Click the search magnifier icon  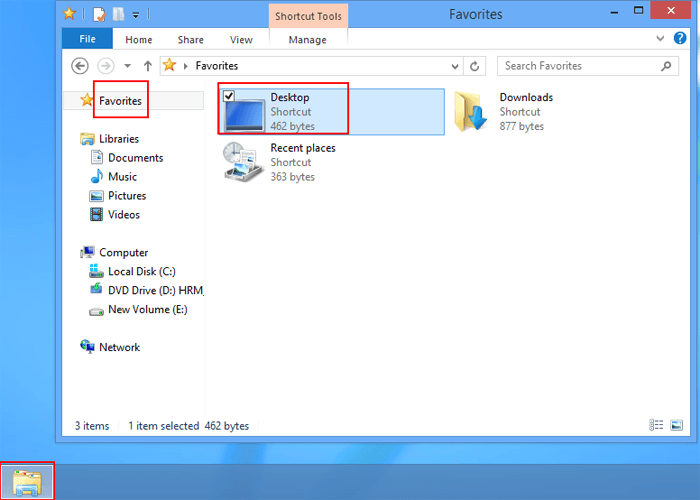pyautogui.click(x=666, y=66)
